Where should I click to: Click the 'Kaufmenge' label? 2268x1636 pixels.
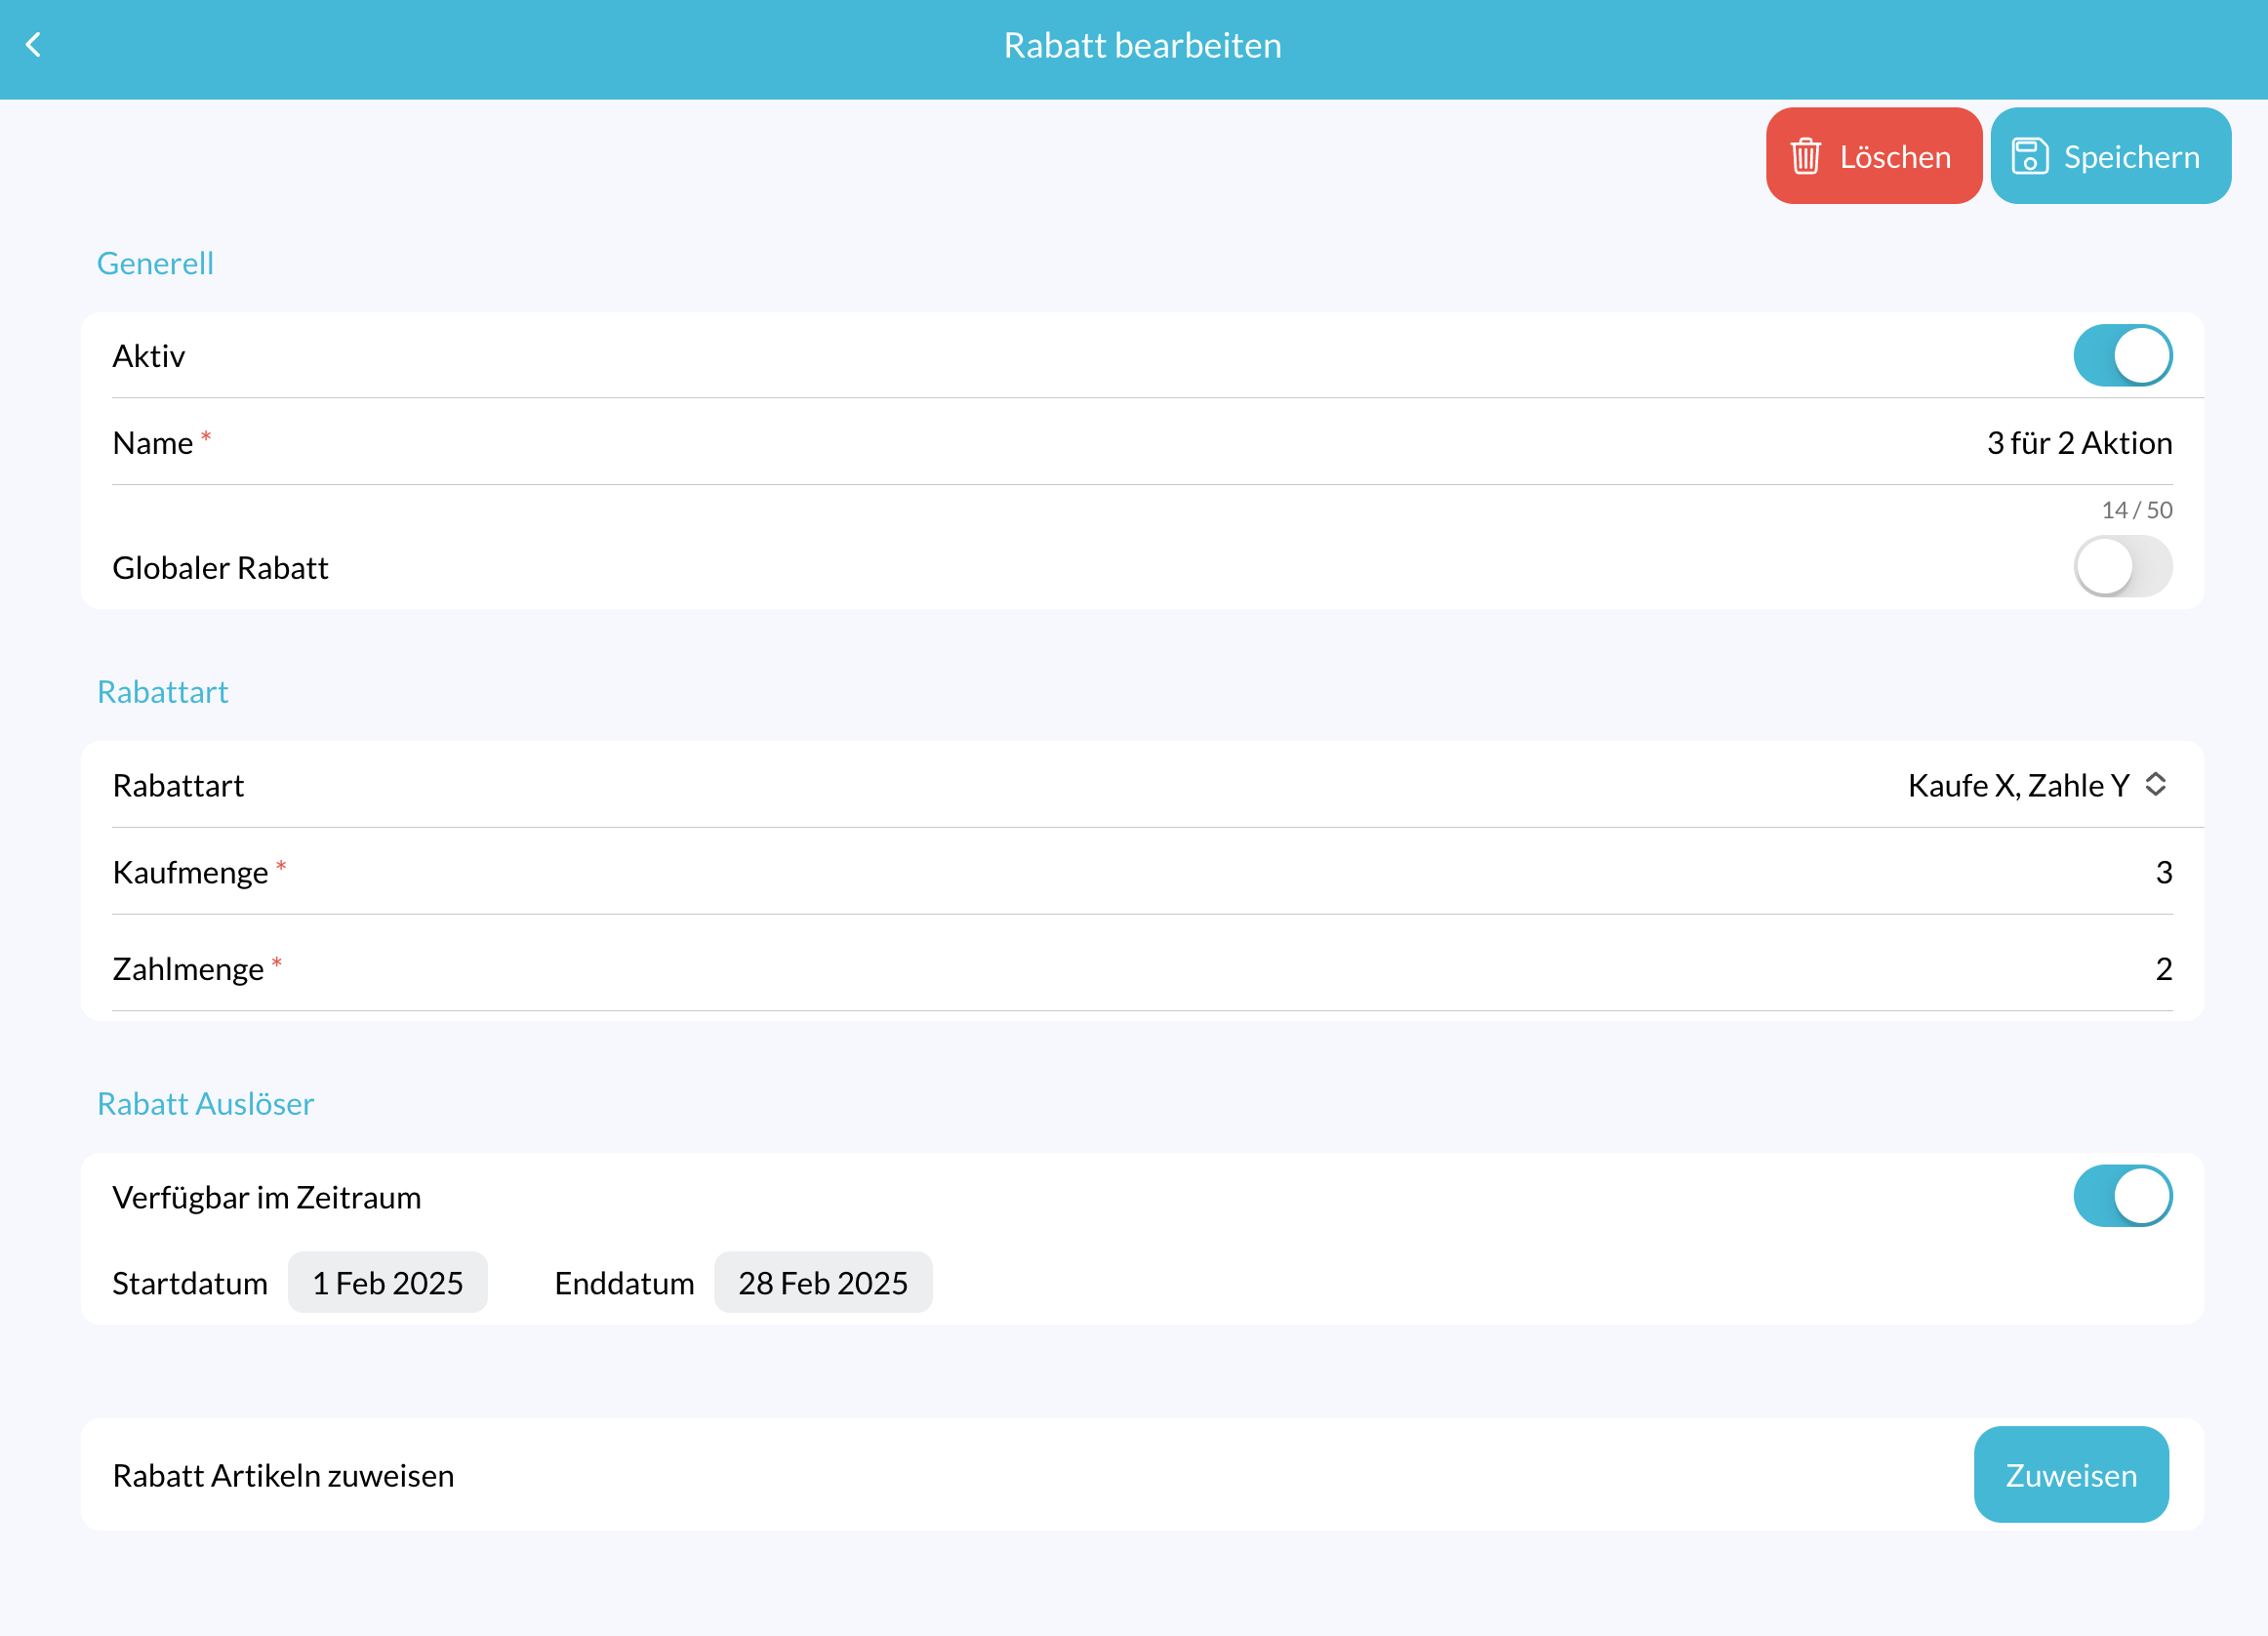[190, 872]
